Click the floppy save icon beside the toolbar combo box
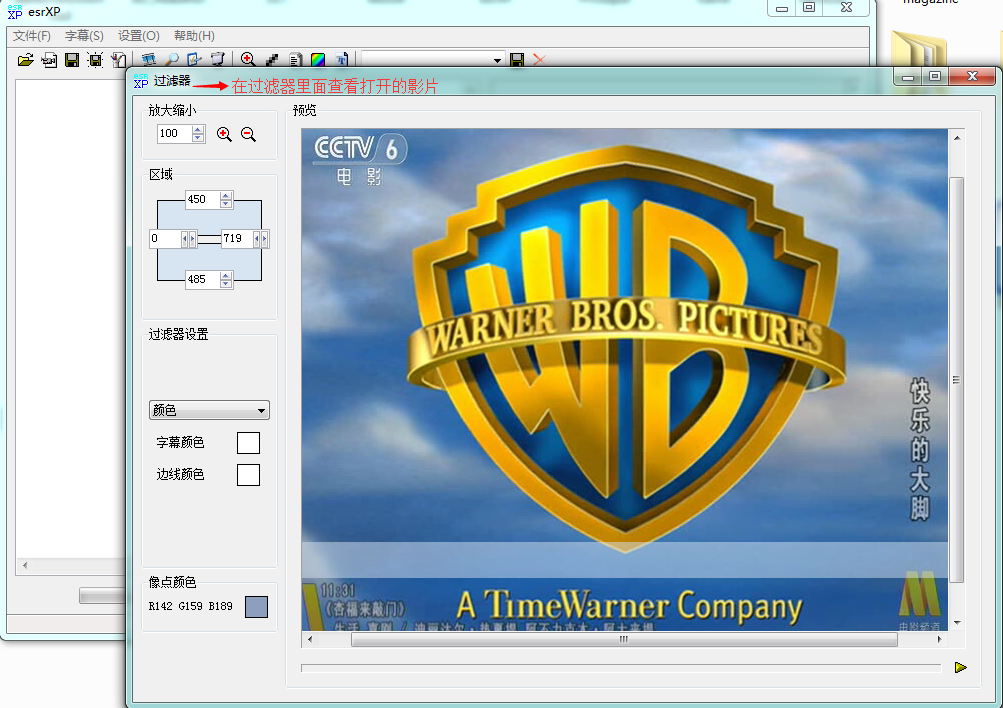 517,60
